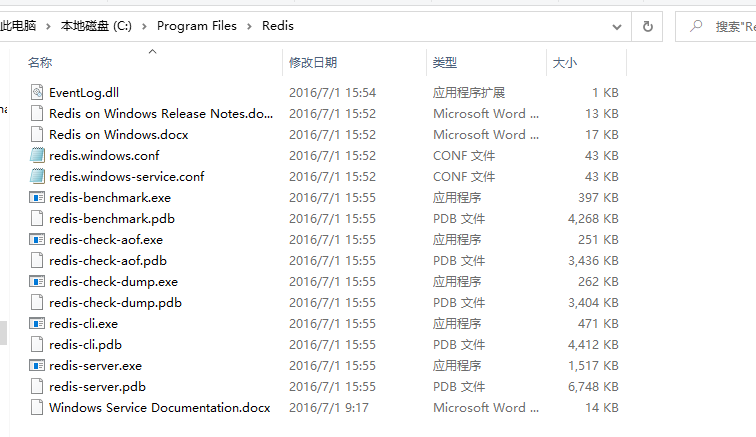Click the redis-server.pdb file icon

(x=37, y=386)
